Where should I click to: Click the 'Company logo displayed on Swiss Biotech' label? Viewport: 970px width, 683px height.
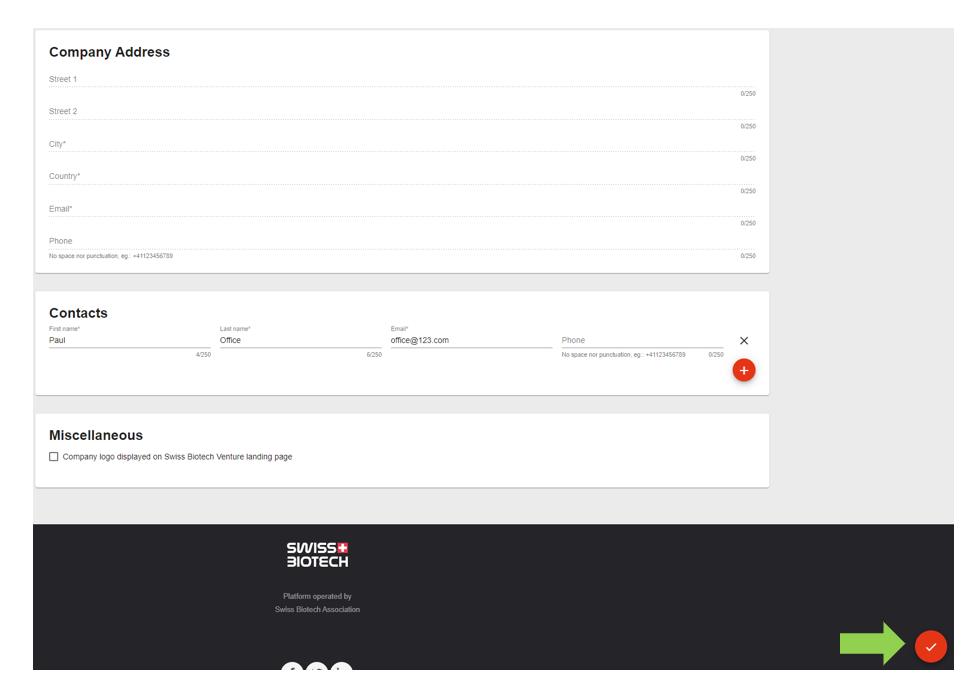point(177,457)
